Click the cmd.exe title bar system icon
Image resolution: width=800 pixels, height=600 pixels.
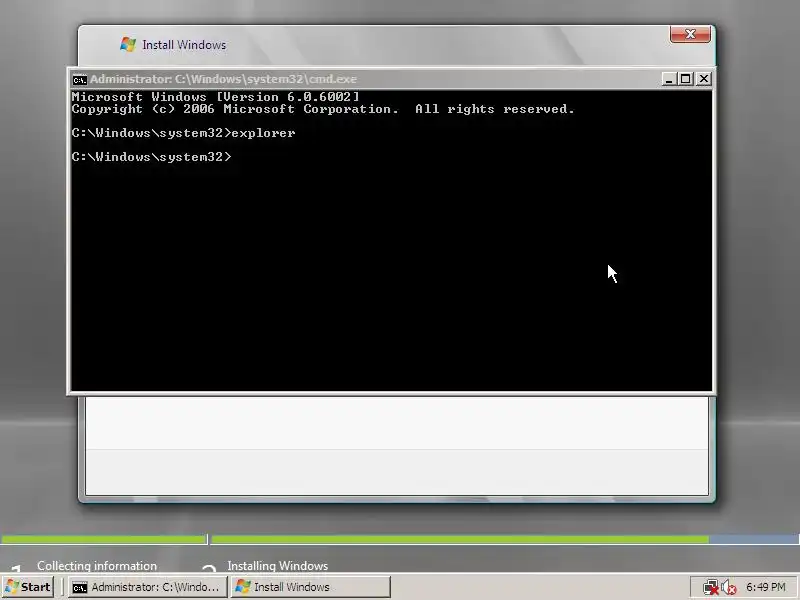[80, 80]
